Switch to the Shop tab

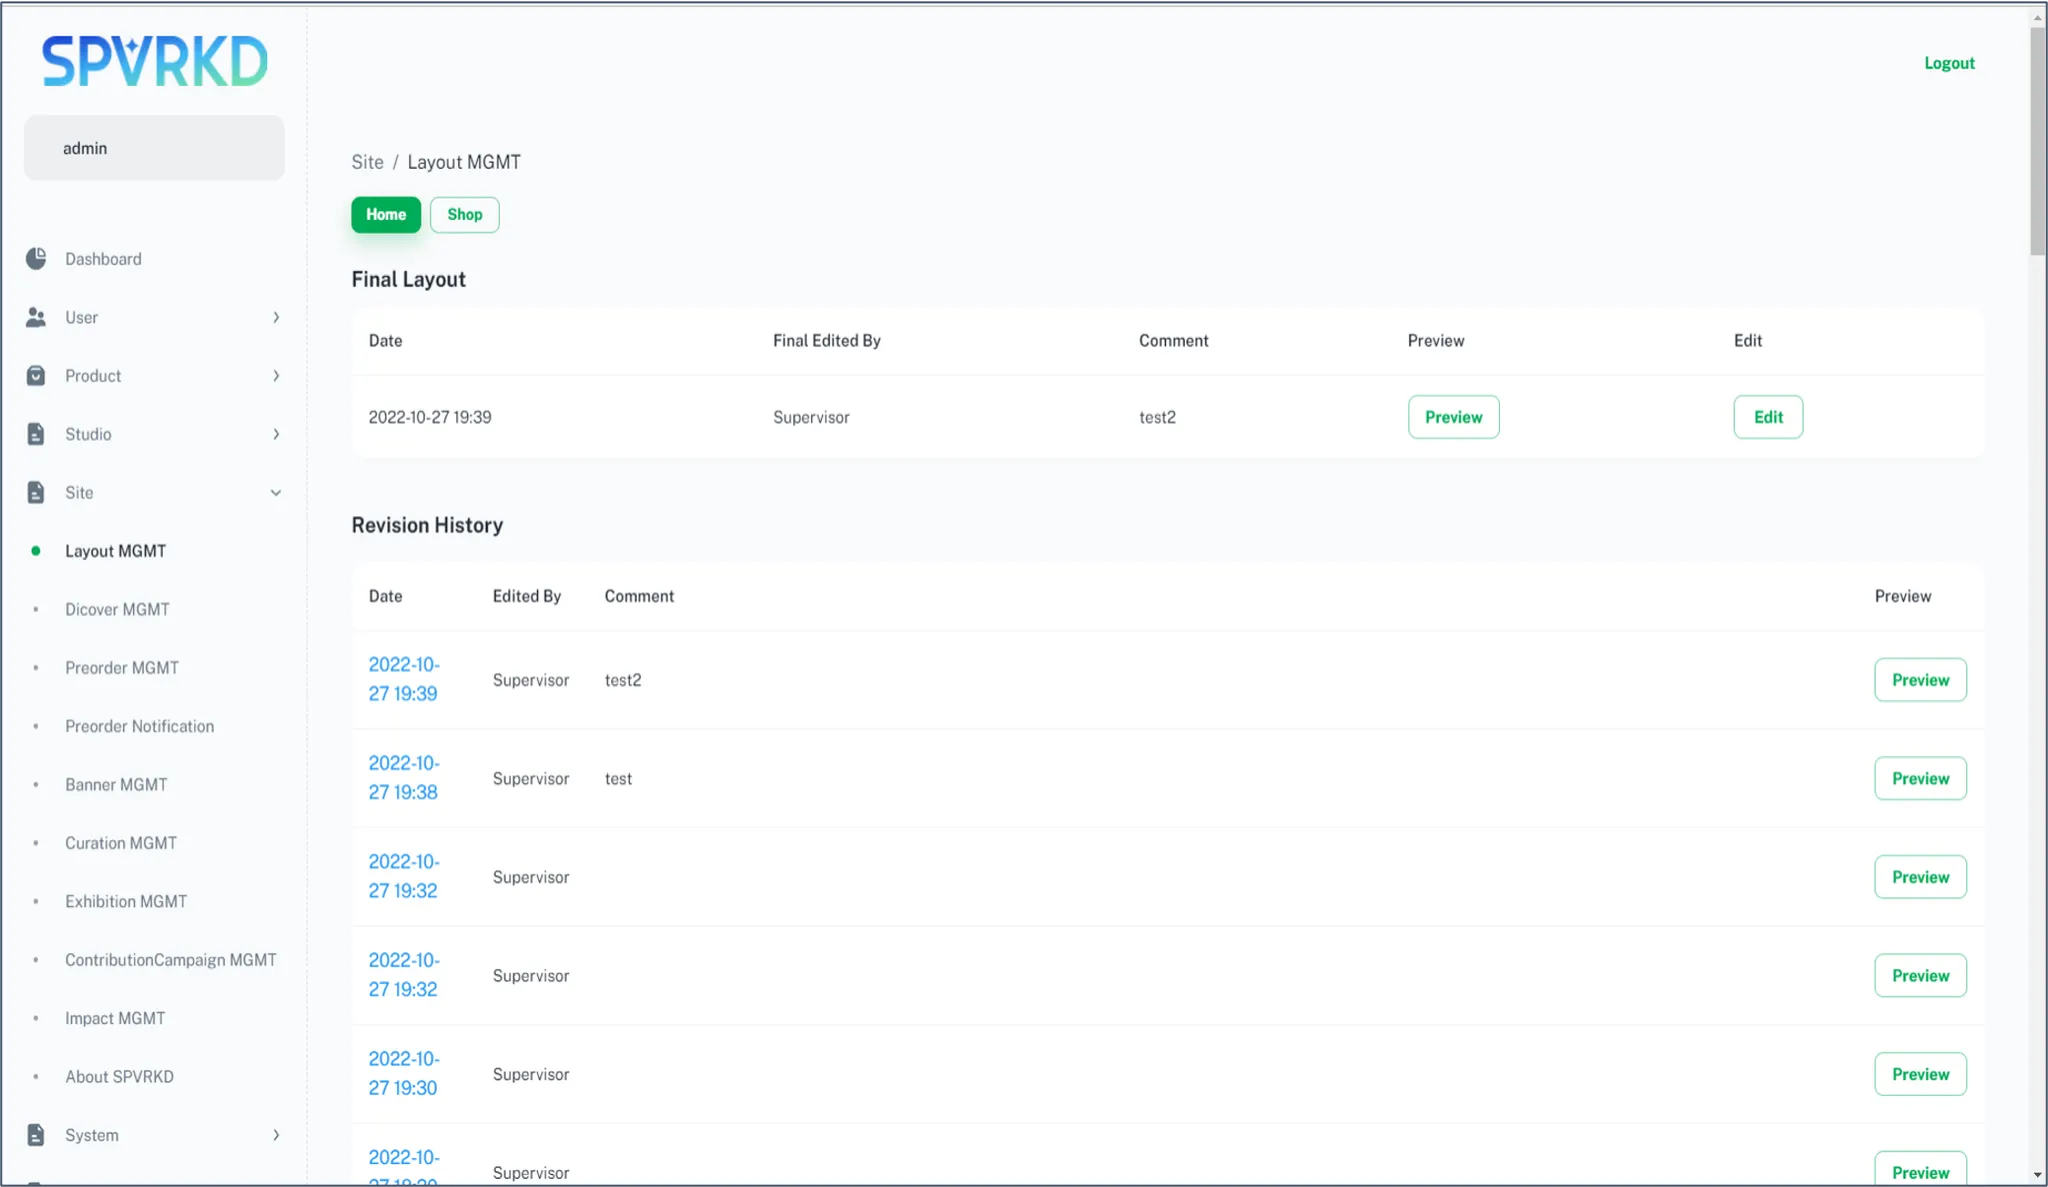click(x=464, y=215)
